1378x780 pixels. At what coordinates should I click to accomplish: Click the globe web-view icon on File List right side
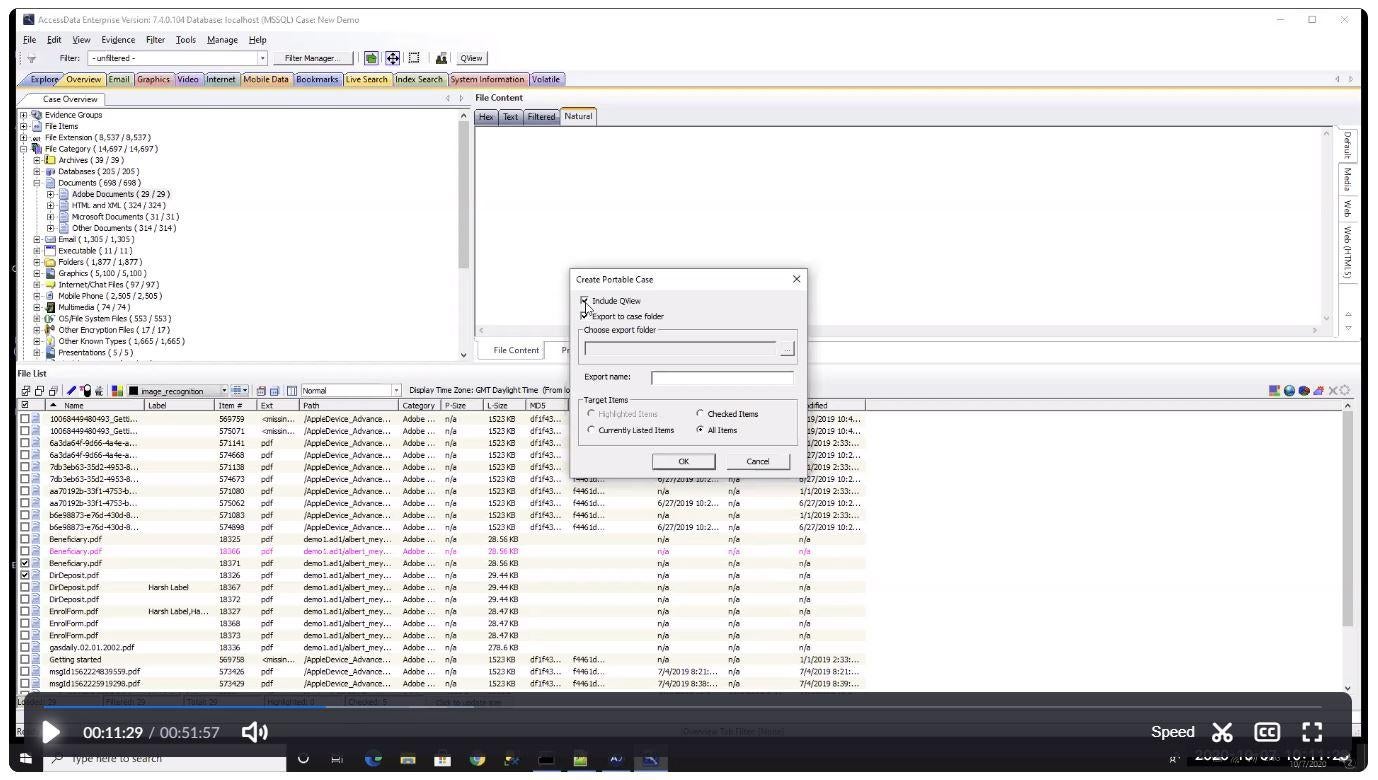(1289, 390)
